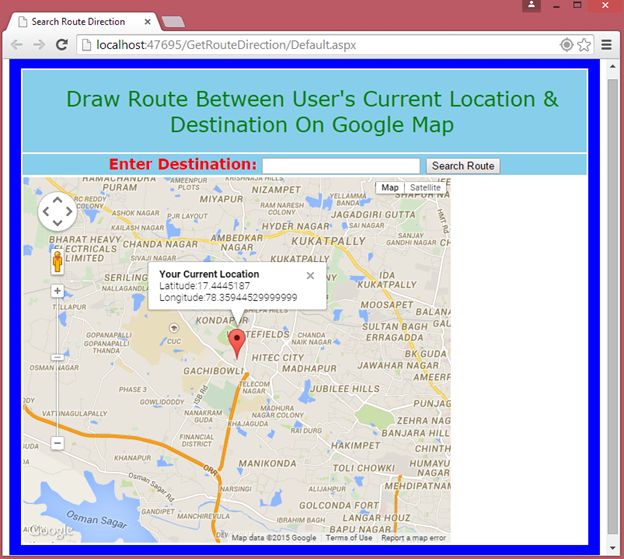
Task: Click the GACHIBOWLI map label
Action: (x=213, y=371)
